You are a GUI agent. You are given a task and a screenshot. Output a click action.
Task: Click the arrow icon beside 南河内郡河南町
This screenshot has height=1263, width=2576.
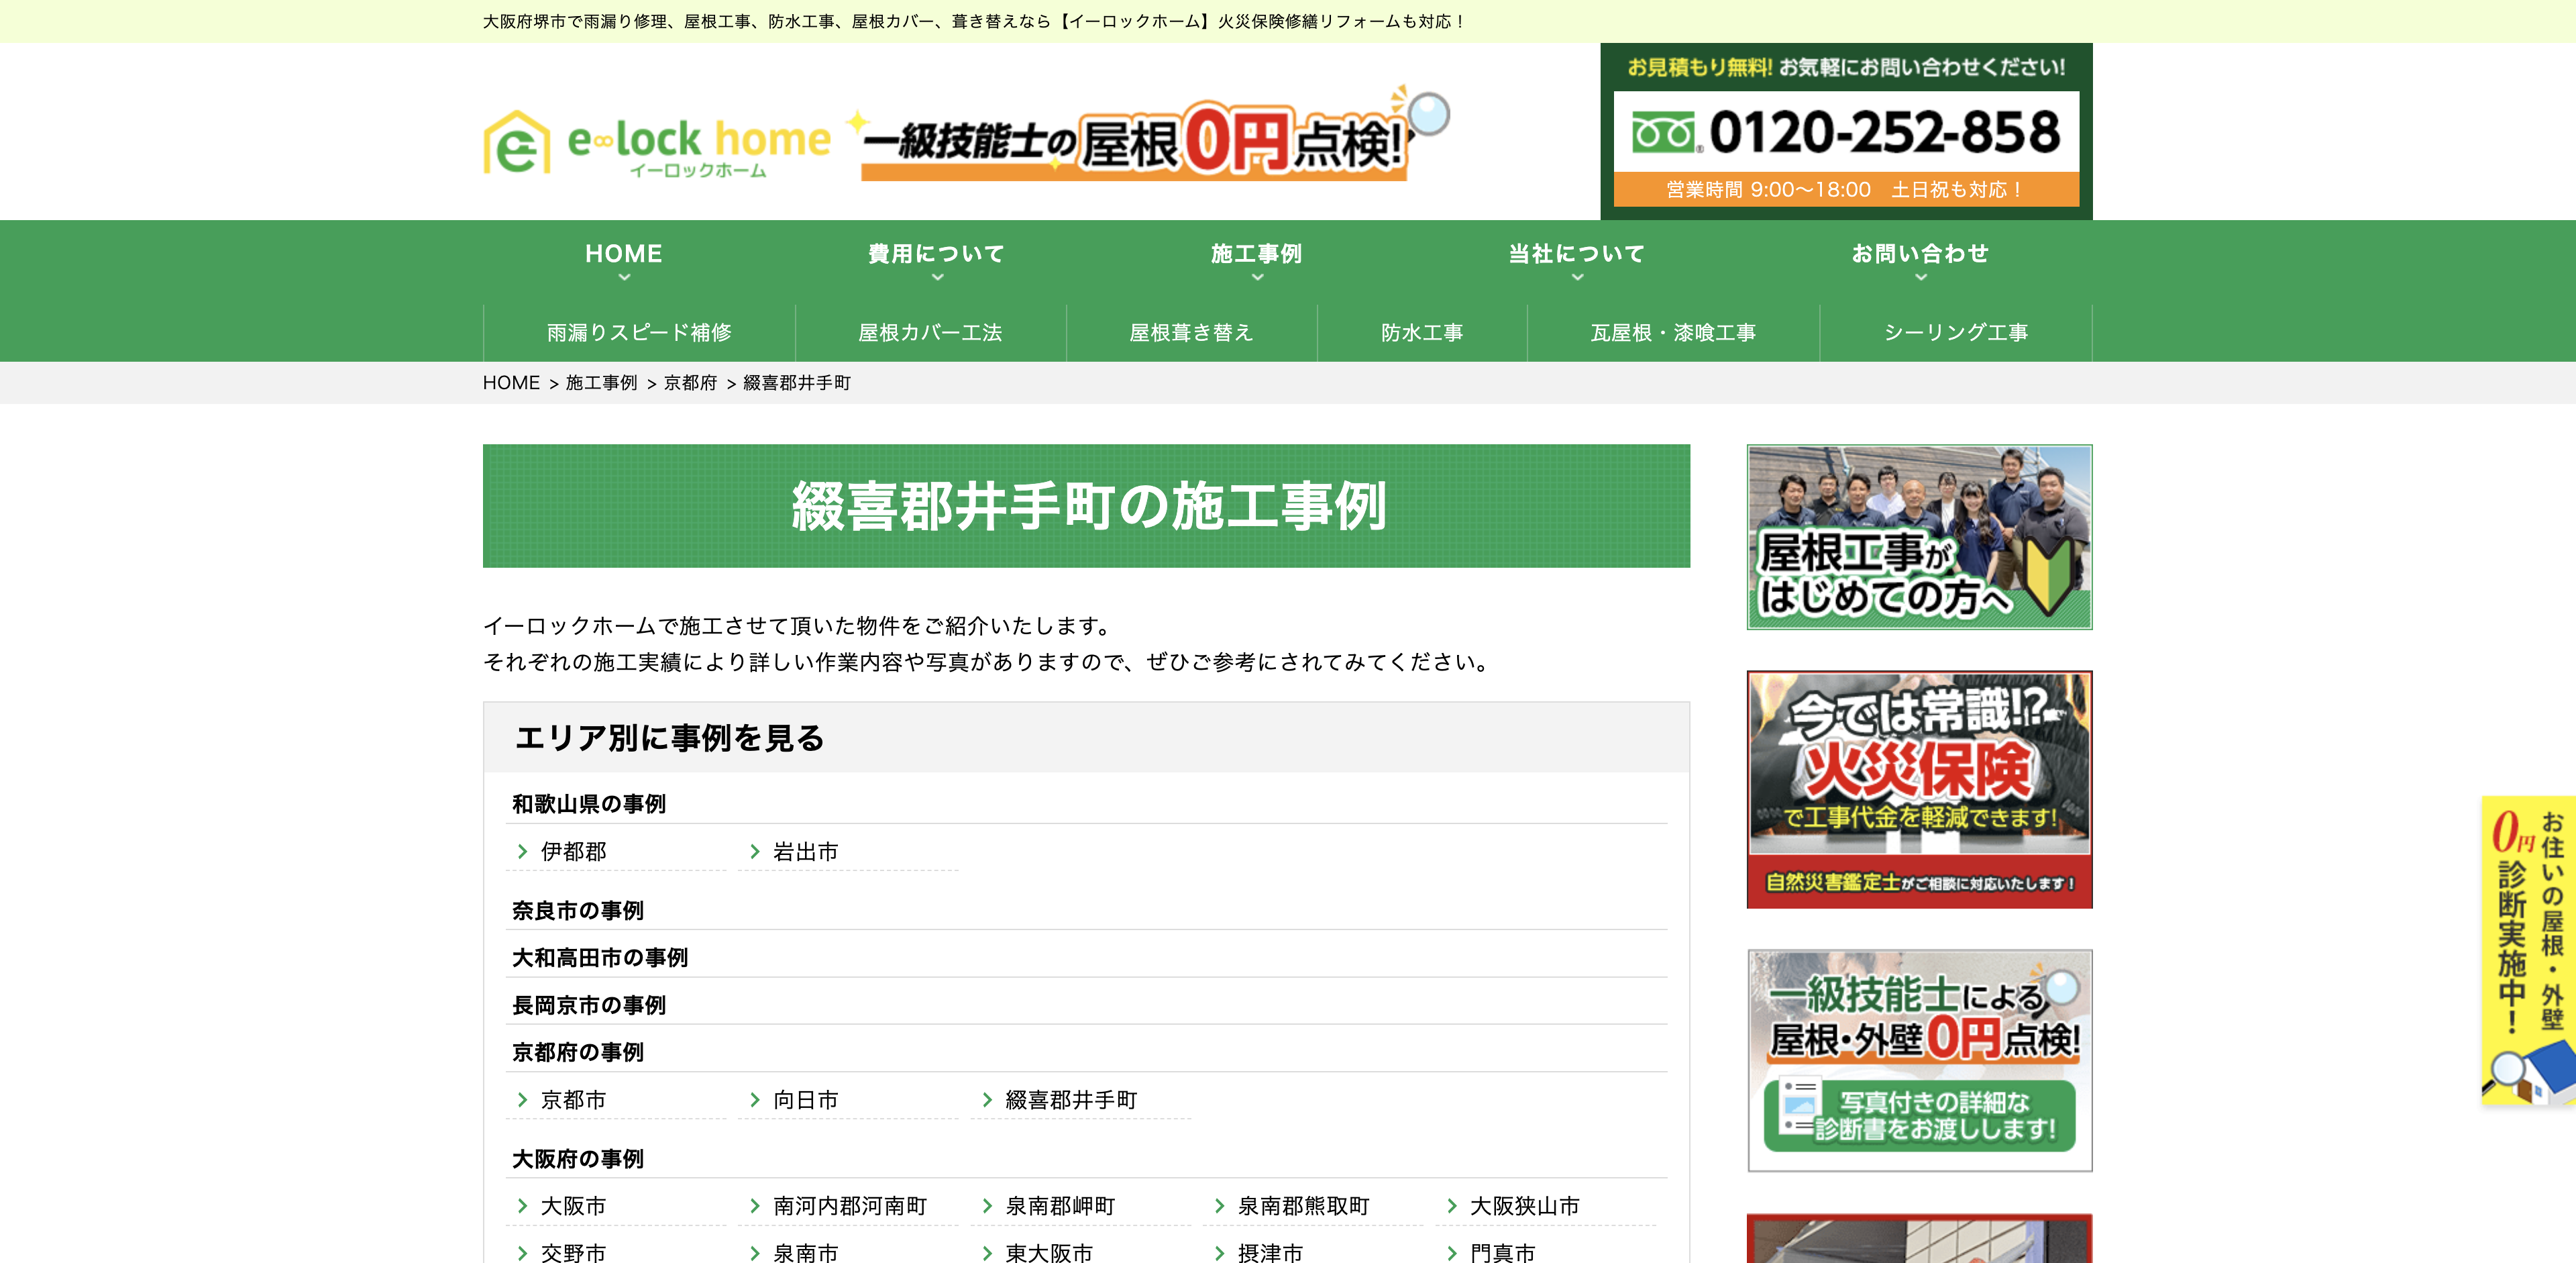(755, 1206)
